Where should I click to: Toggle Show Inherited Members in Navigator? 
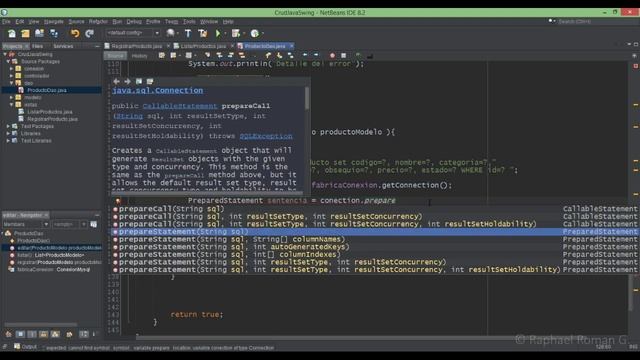(x=9, y=334)
